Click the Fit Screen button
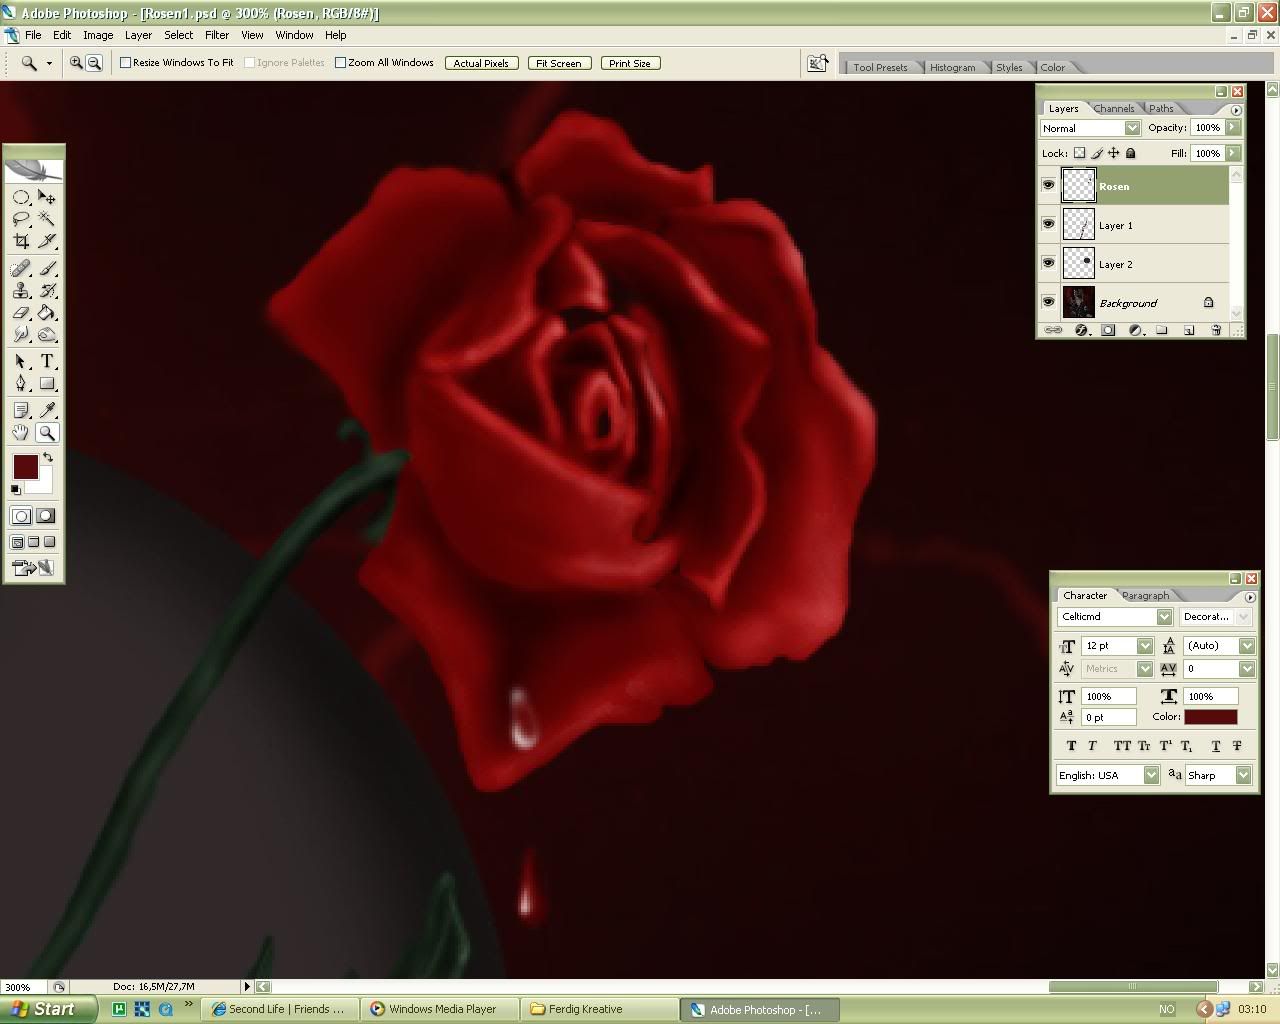The width and height of the screenshot is (1280, 1024). click(x=558, y=63)
